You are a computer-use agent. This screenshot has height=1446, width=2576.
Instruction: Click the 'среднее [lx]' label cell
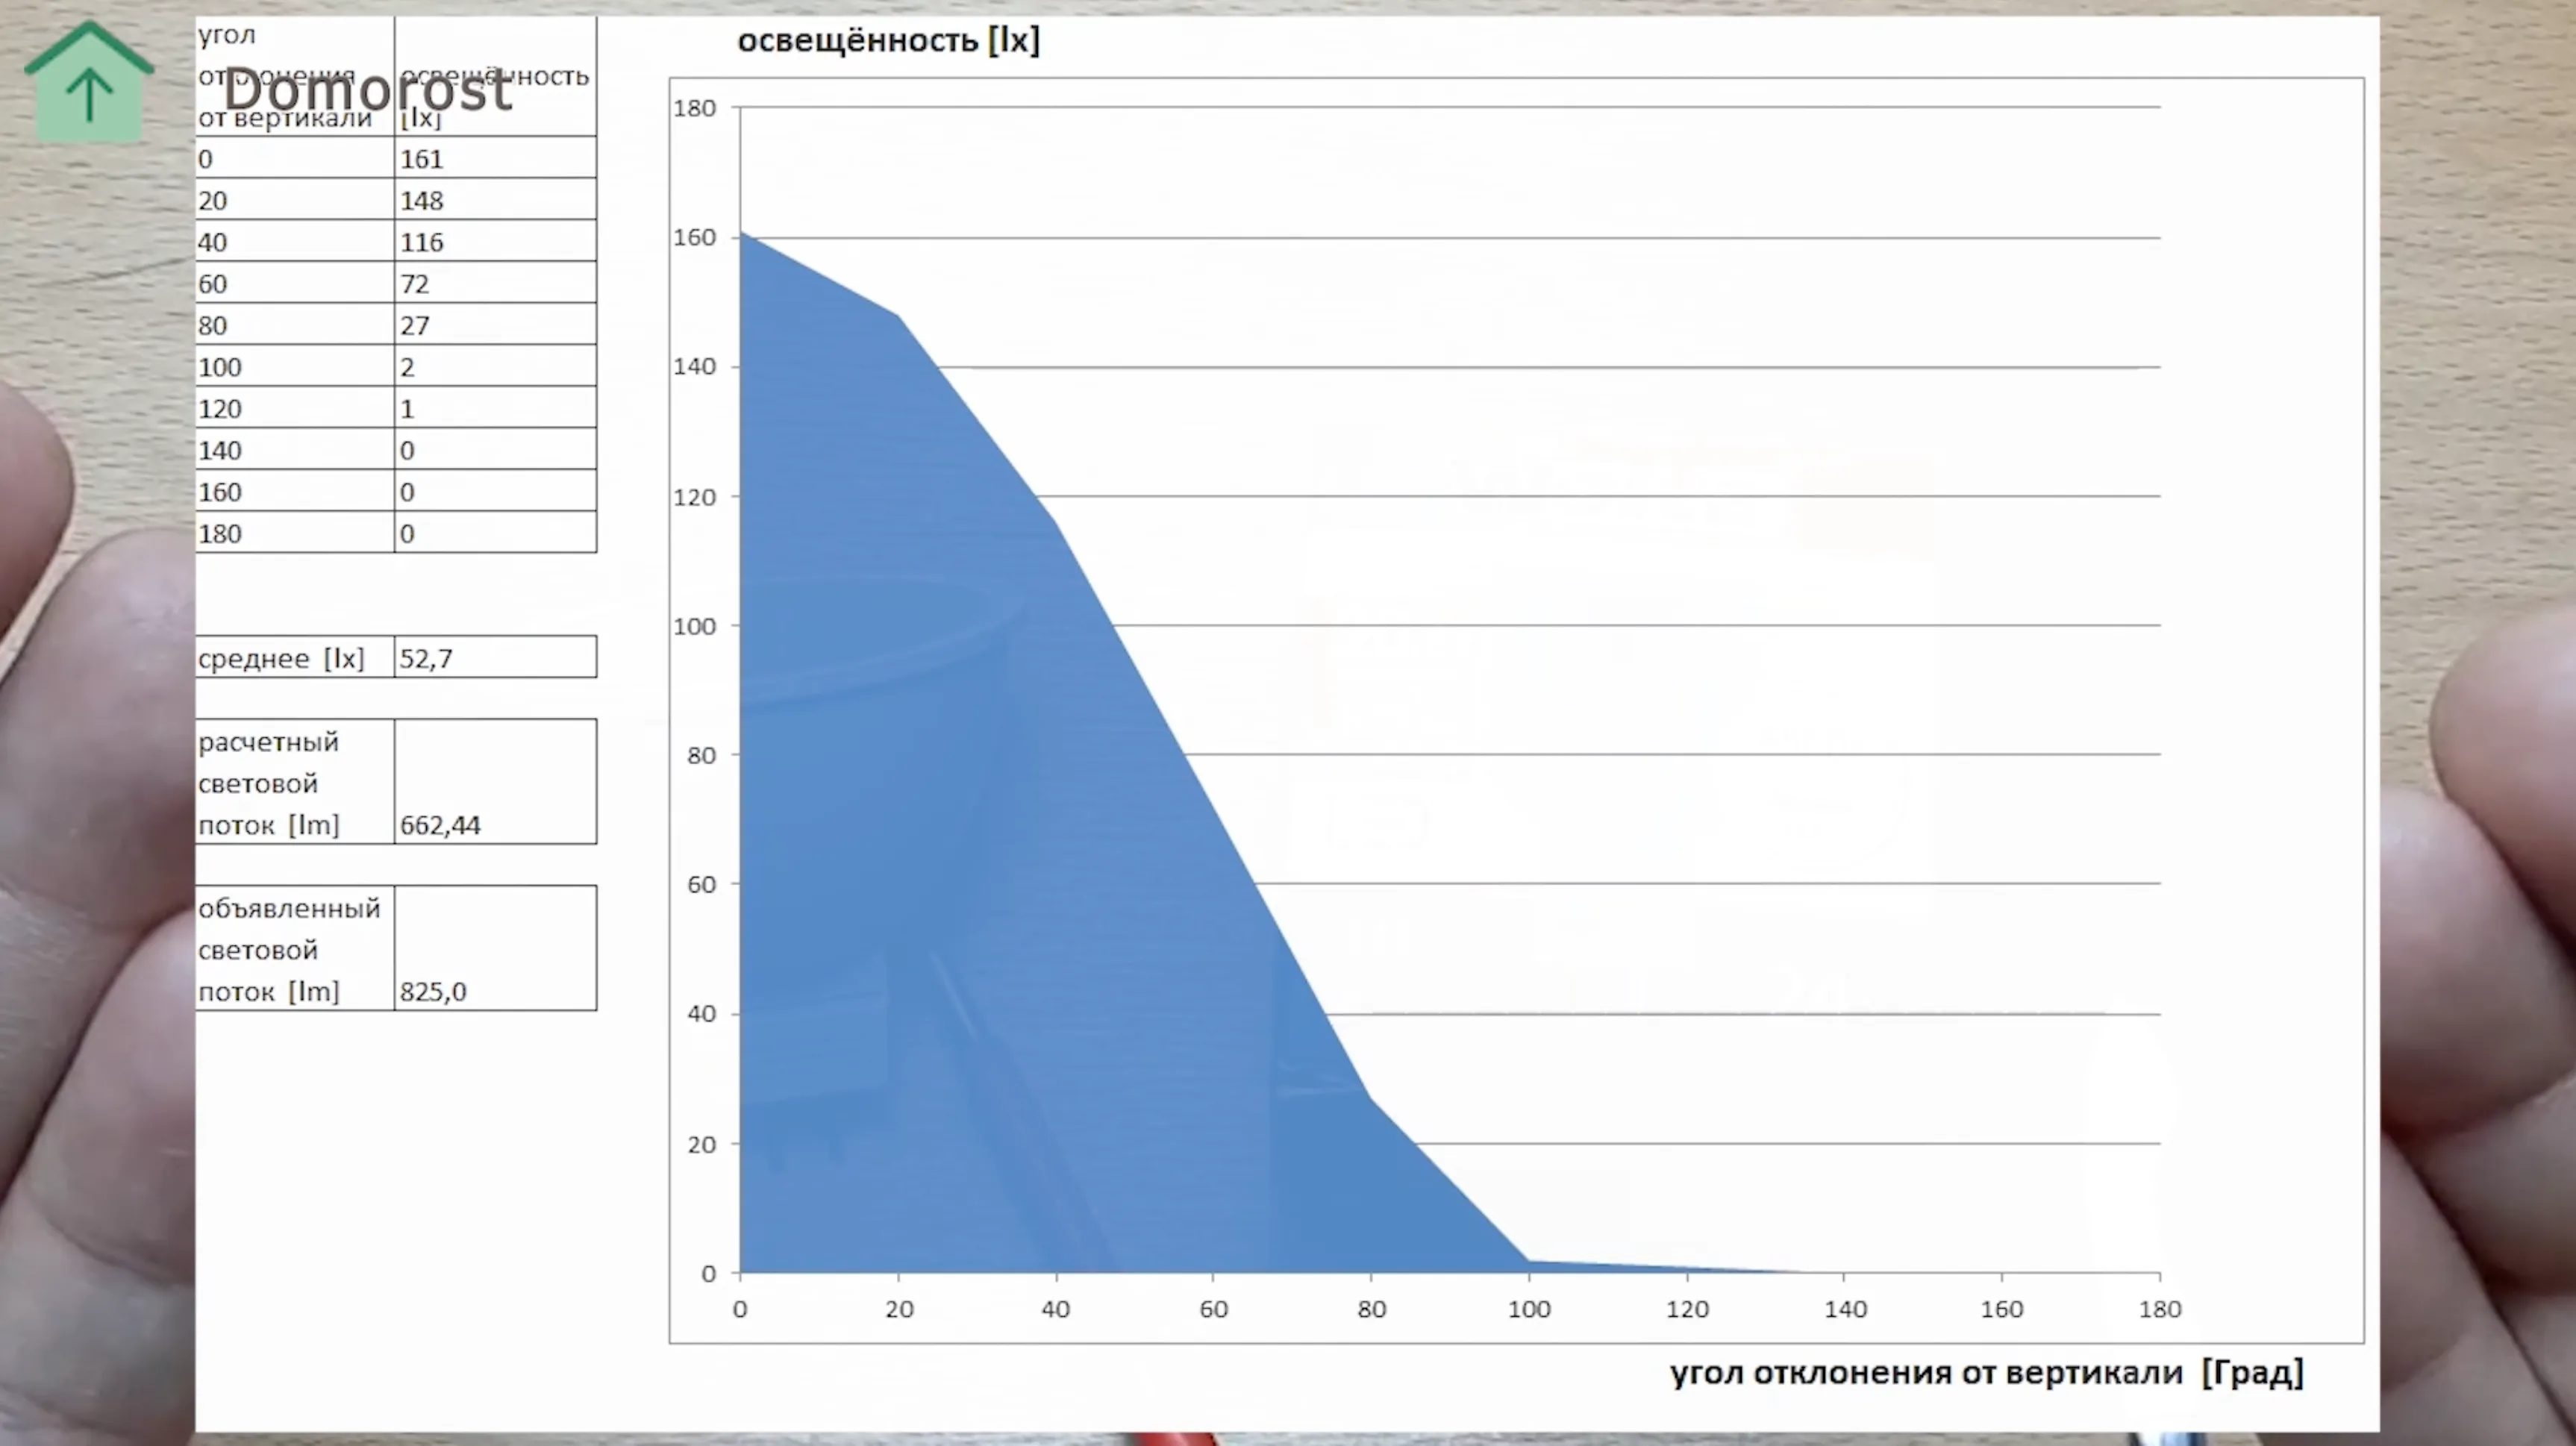click(x=294, y=658)
